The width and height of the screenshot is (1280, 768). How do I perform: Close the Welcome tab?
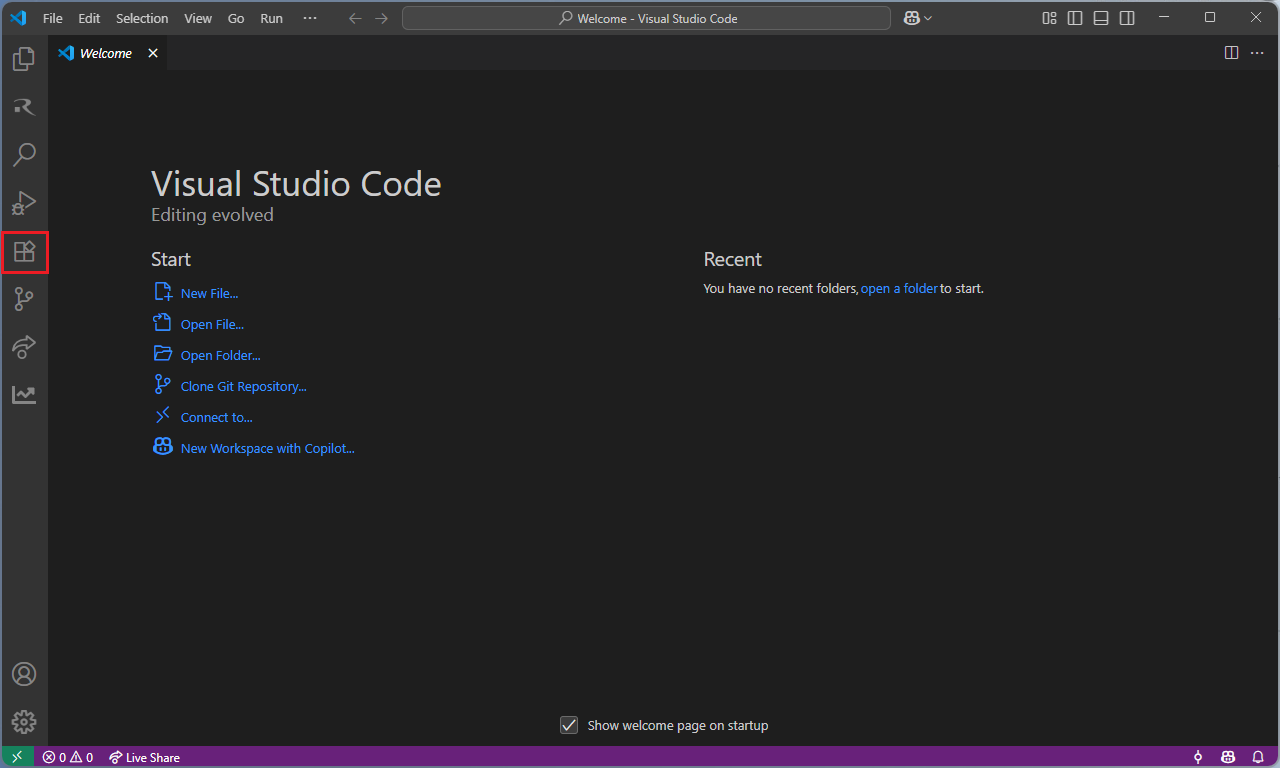coord(153,53)
